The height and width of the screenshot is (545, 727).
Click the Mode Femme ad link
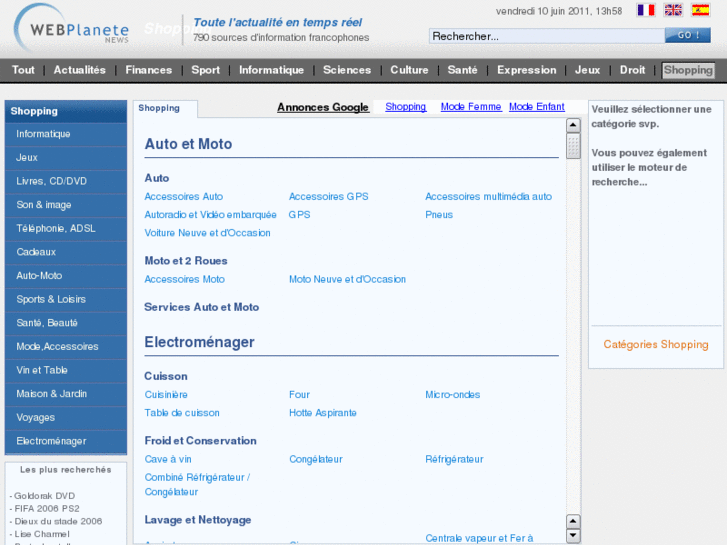[x=471, y=107]
